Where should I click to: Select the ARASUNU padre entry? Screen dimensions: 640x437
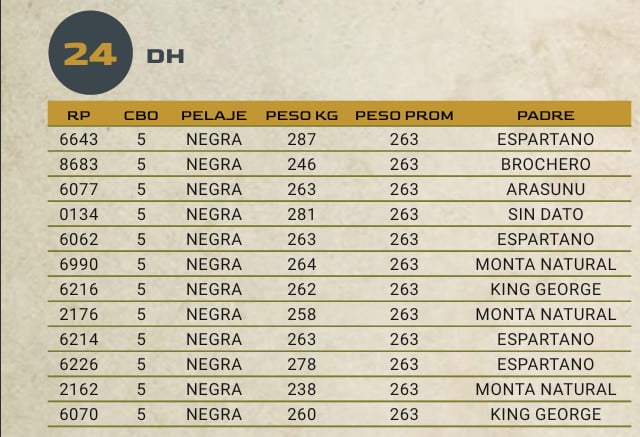546,189
